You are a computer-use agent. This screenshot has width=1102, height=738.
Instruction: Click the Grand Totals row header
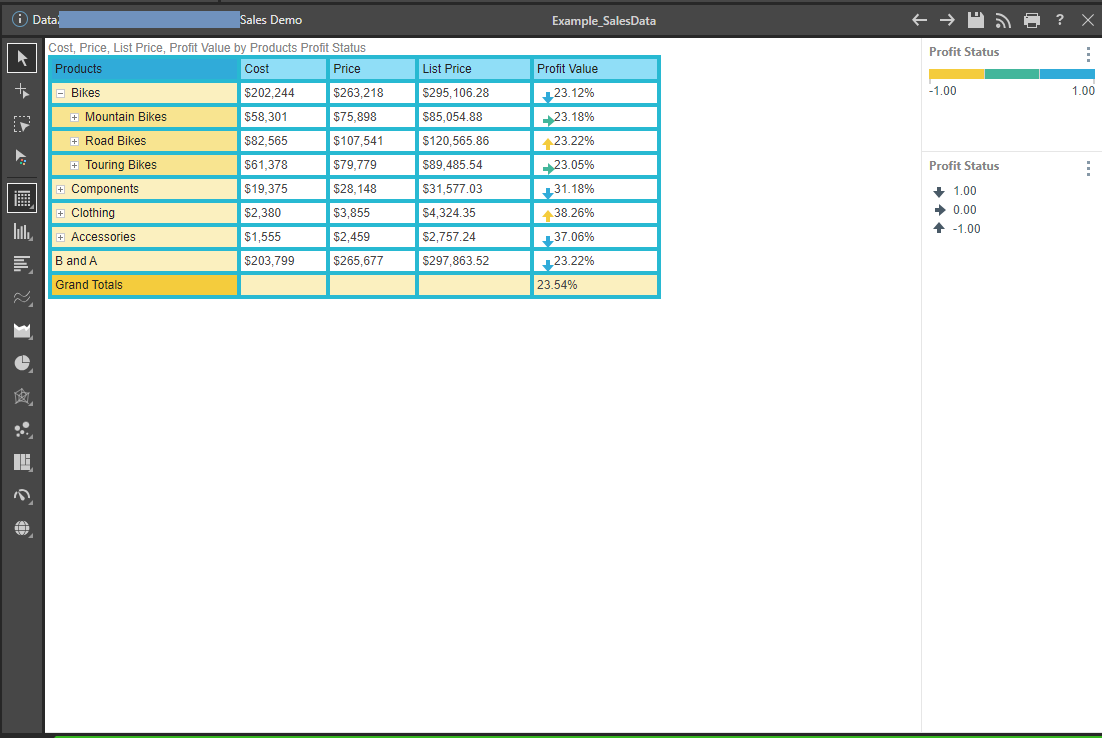pos(144,285)
